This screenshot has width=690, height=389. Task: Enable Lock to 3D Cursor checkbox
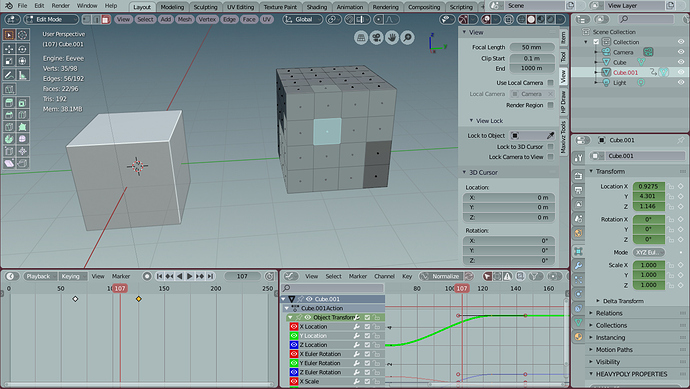[550, 147]
